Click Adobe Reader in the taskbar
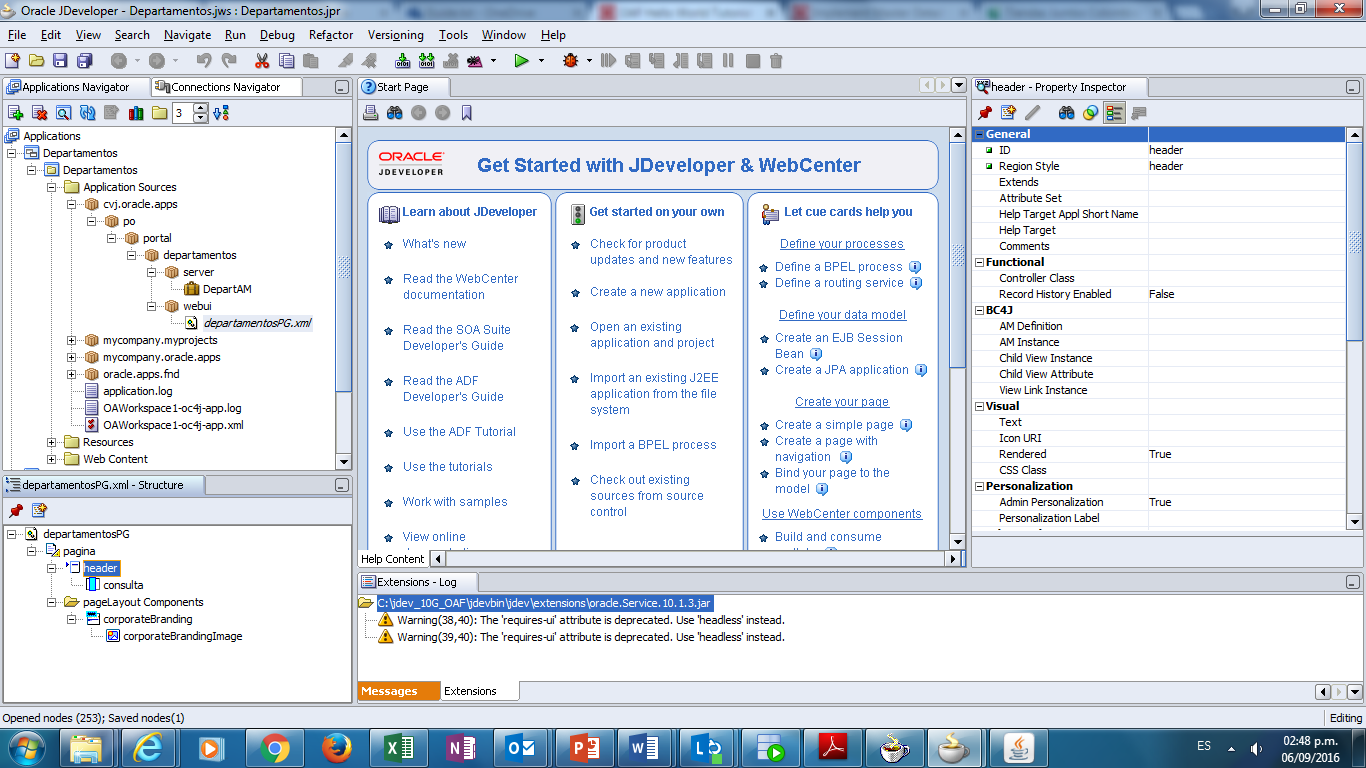The height and width of the screenshot is (768, 1366). [833, 747]
